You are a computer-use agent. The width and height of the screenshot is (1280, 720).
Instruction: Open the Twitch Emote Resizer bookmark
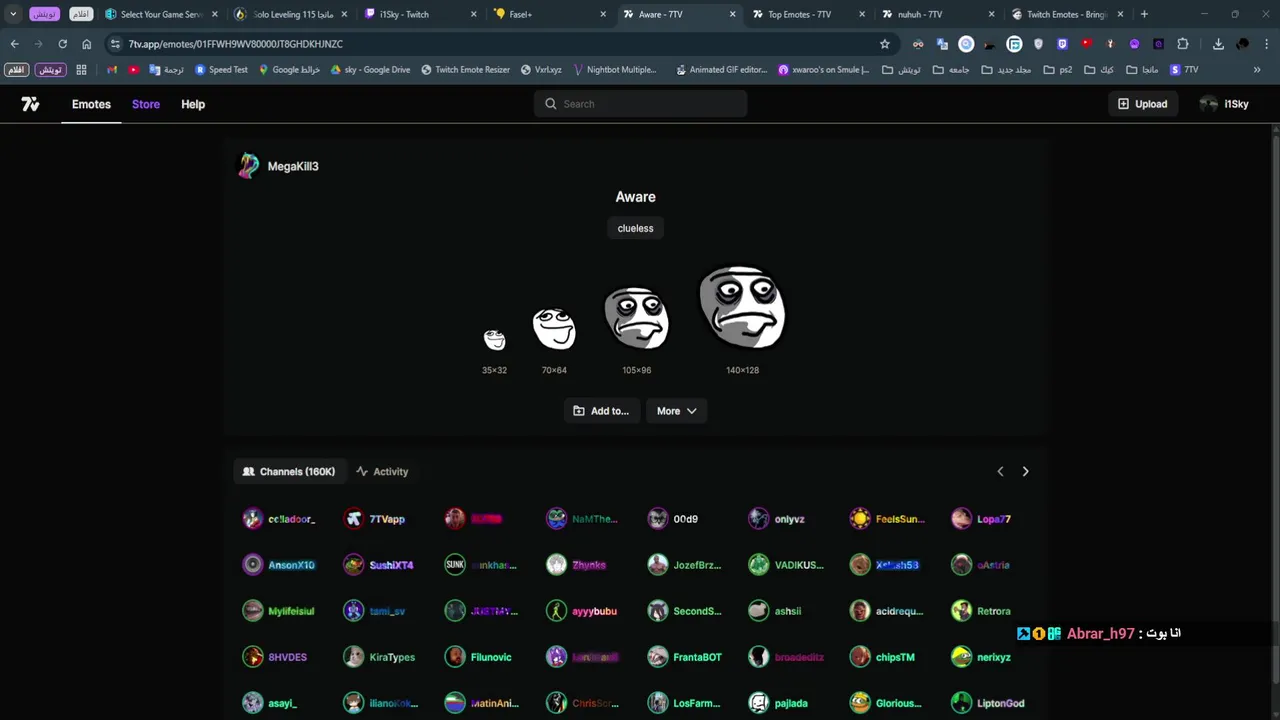pos(466,70)
